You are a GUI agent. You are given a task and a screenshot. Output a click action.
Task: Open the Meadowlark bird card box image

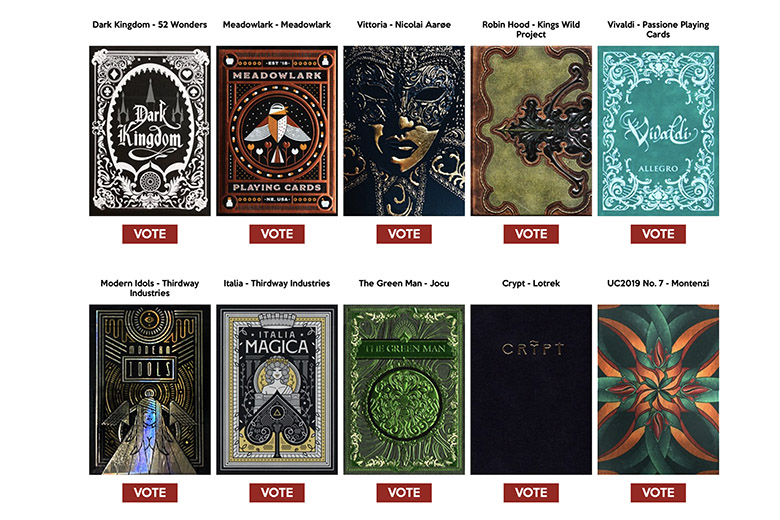click(x=277, y=131)
